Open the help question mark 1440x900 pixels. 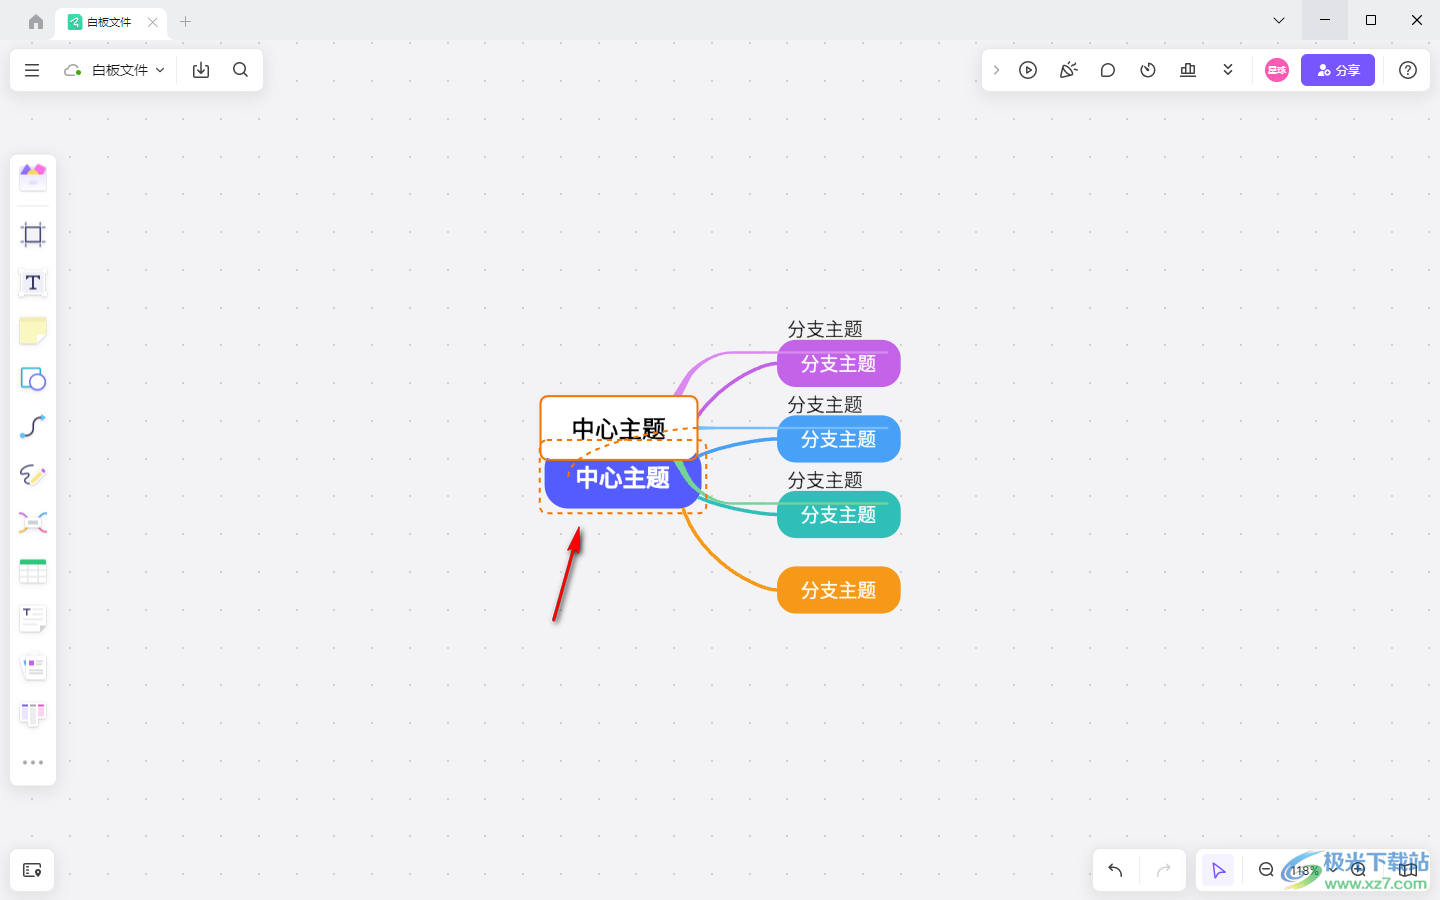tap(1408, 70)
